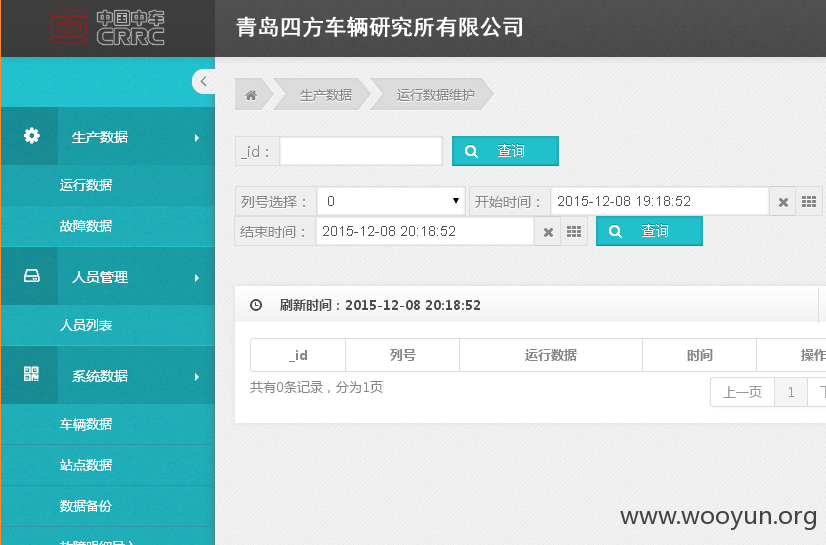Screen dimensions: 826x545
Task: Click the 青岛四方车辆研究所有限公司 title
Action: [379, 27]
